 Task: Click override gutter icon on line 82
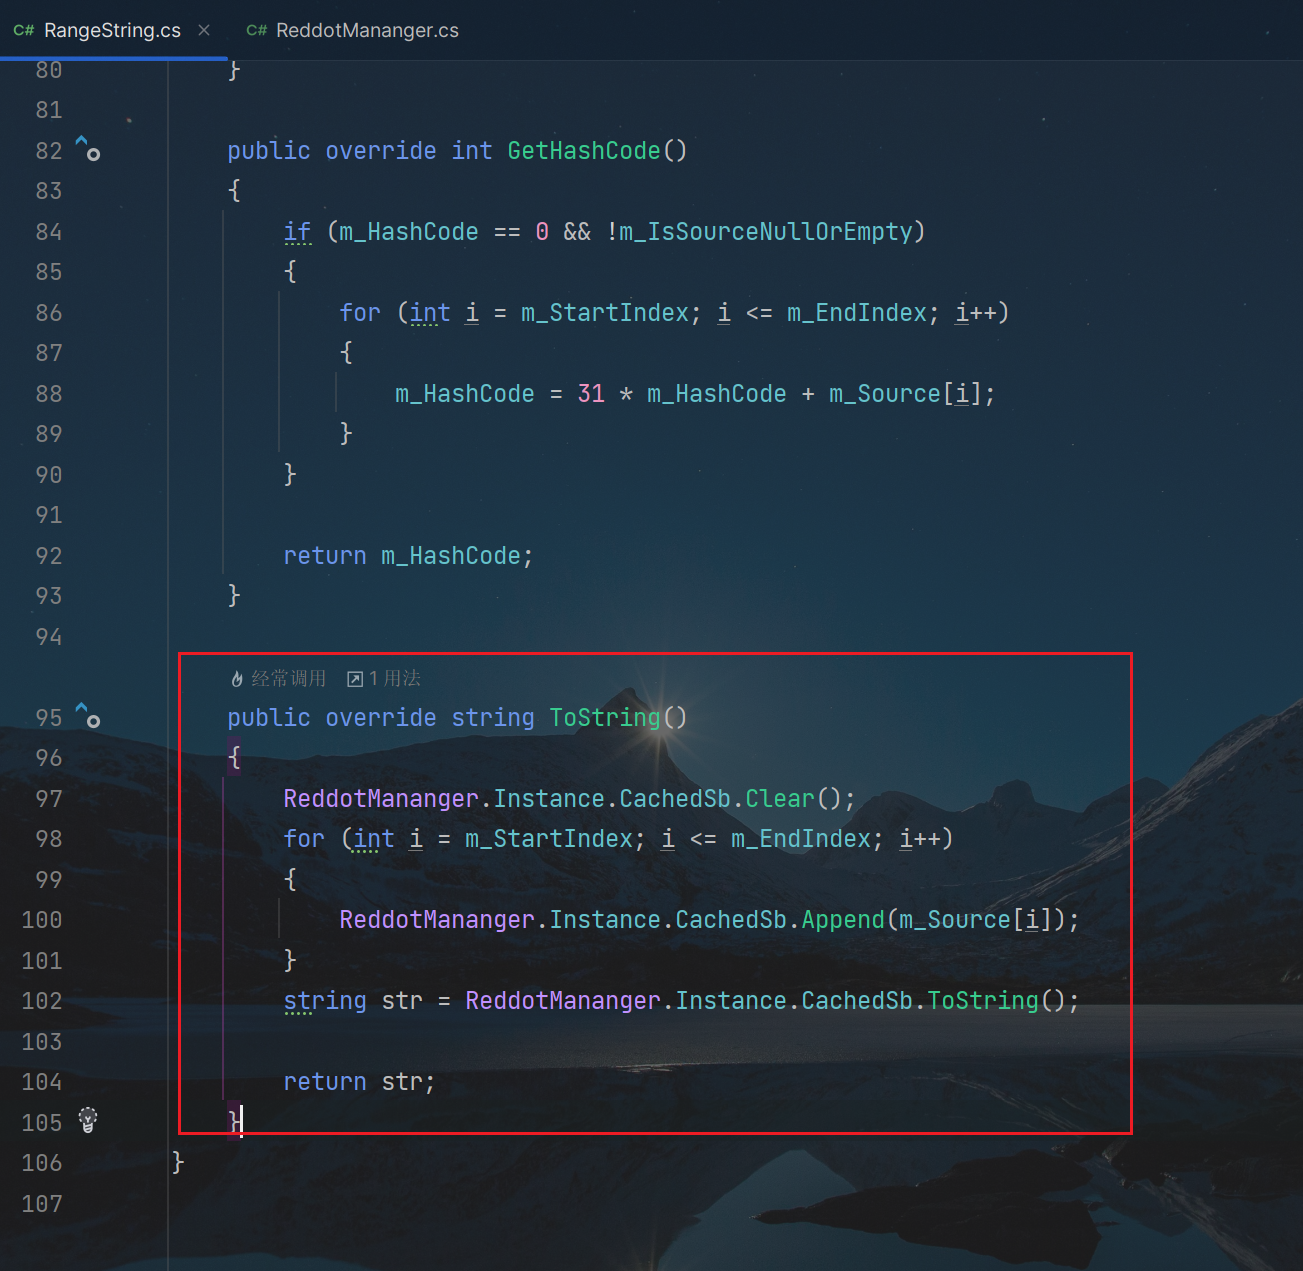[x=88, y=148]
